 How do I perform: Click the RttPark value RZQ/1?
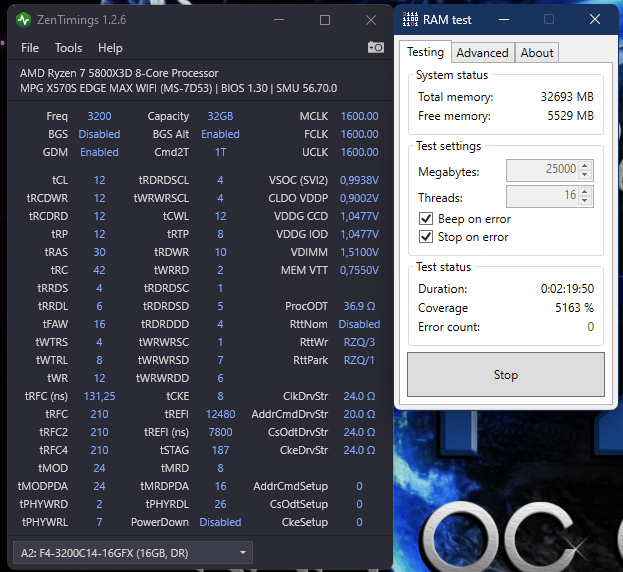[x=359, y=360]
